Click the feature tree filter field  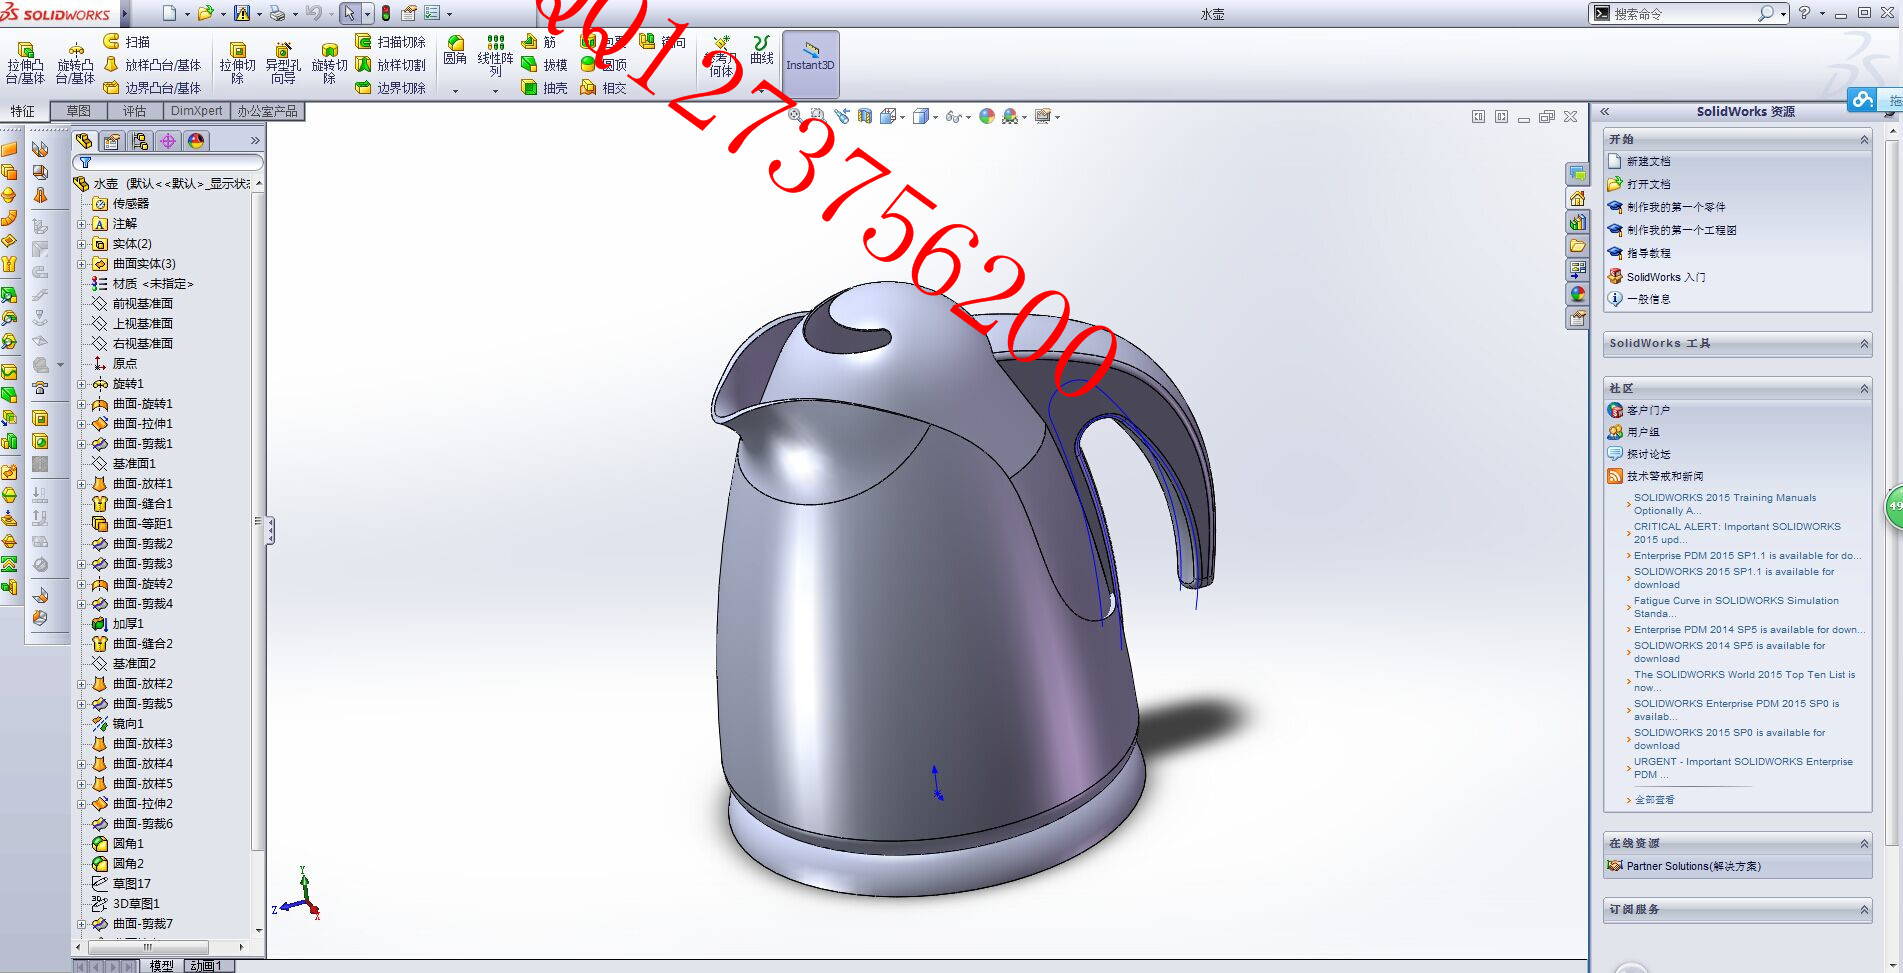[x=168, y=162]
